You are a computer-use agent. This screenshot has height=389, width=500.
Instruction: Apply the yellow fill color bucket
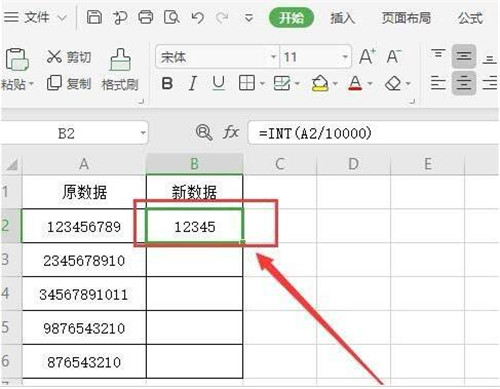point(320,83)
